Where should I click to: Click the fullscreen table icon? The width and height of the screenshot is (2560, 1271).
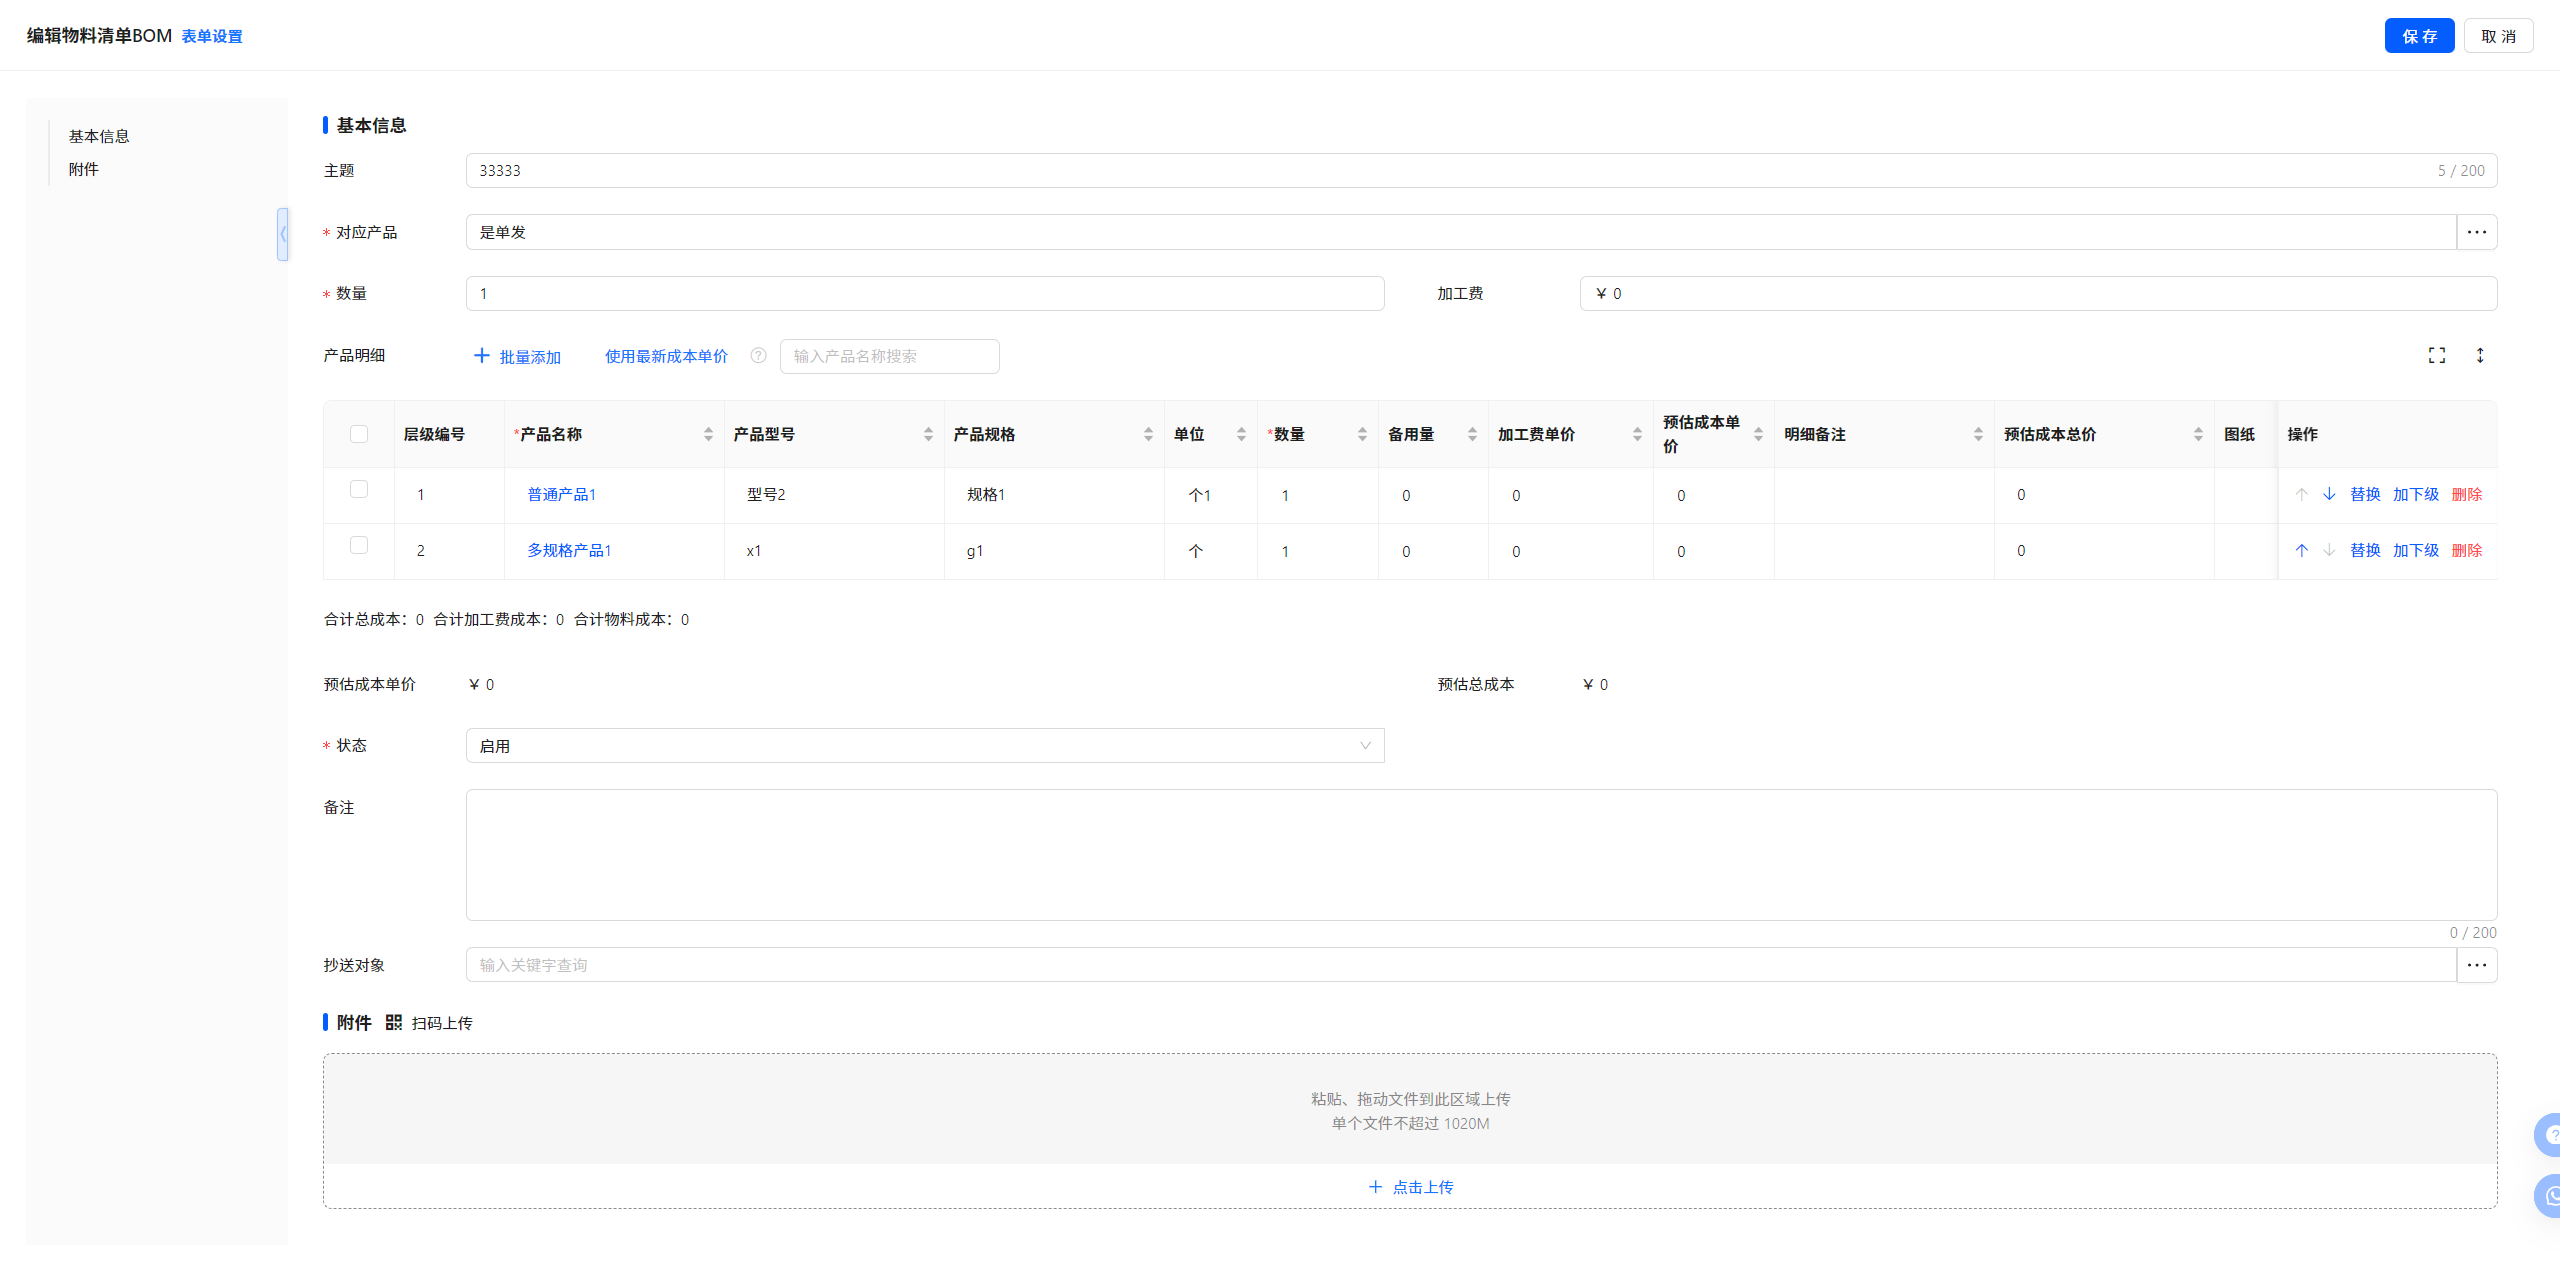point(2437,355)
